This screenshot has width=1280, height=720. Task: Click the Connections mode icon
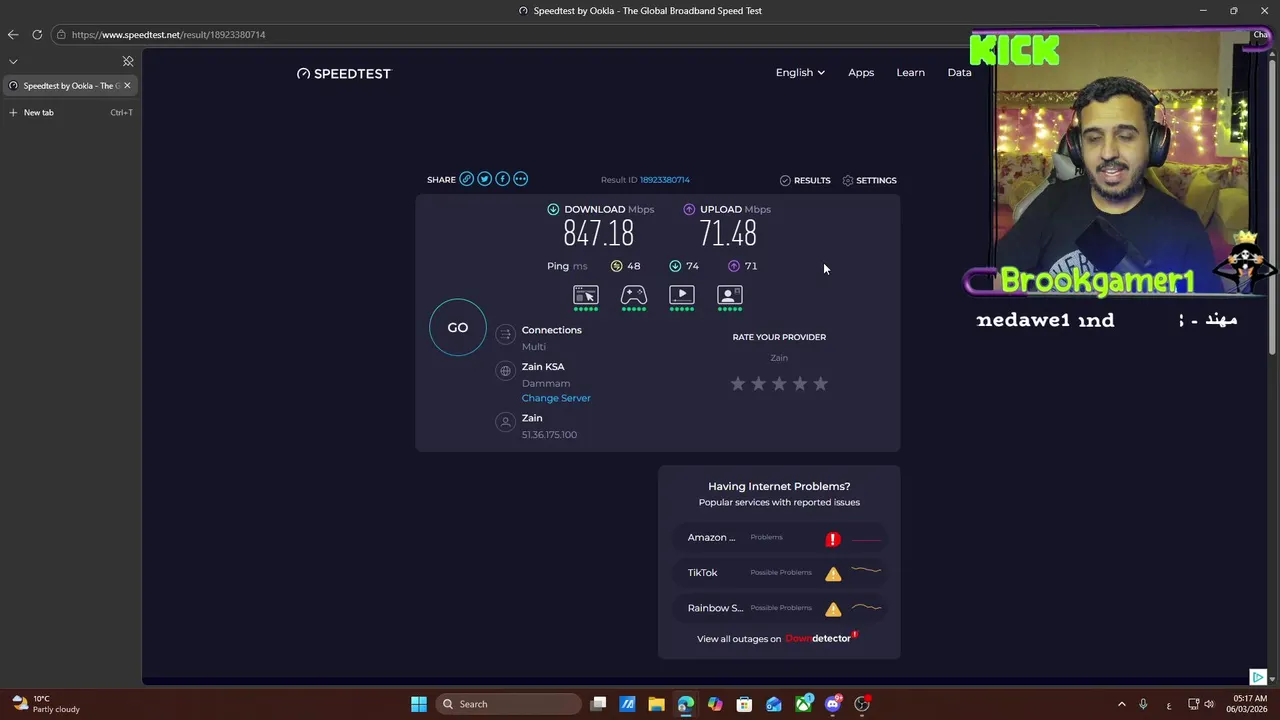[x=505, y=334]
